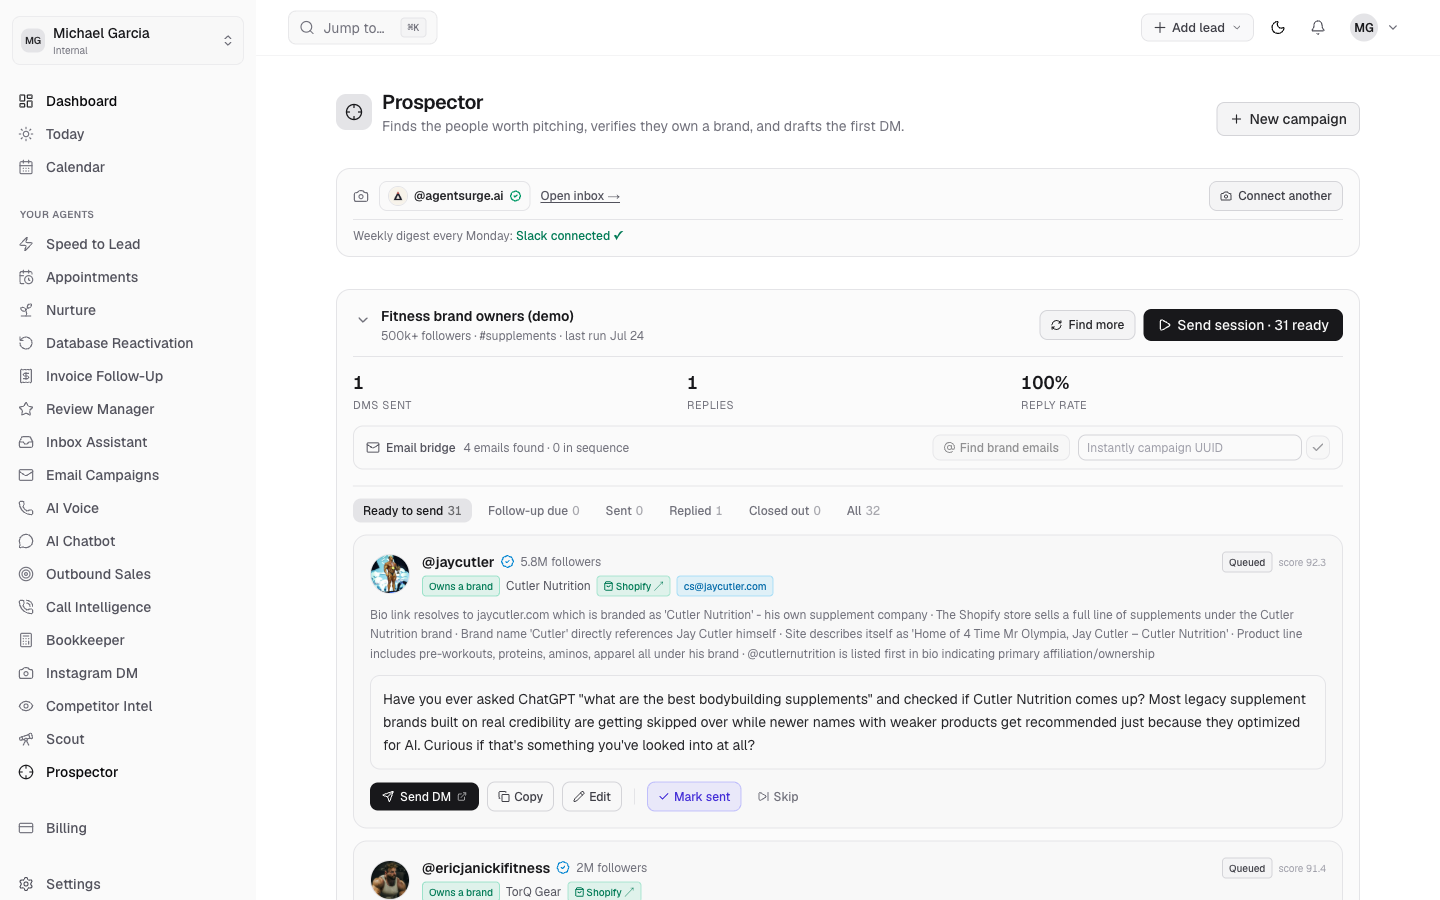Open the Billing page
The height and width of the screenshot is (900, 1440).
[x=128, y=828]
